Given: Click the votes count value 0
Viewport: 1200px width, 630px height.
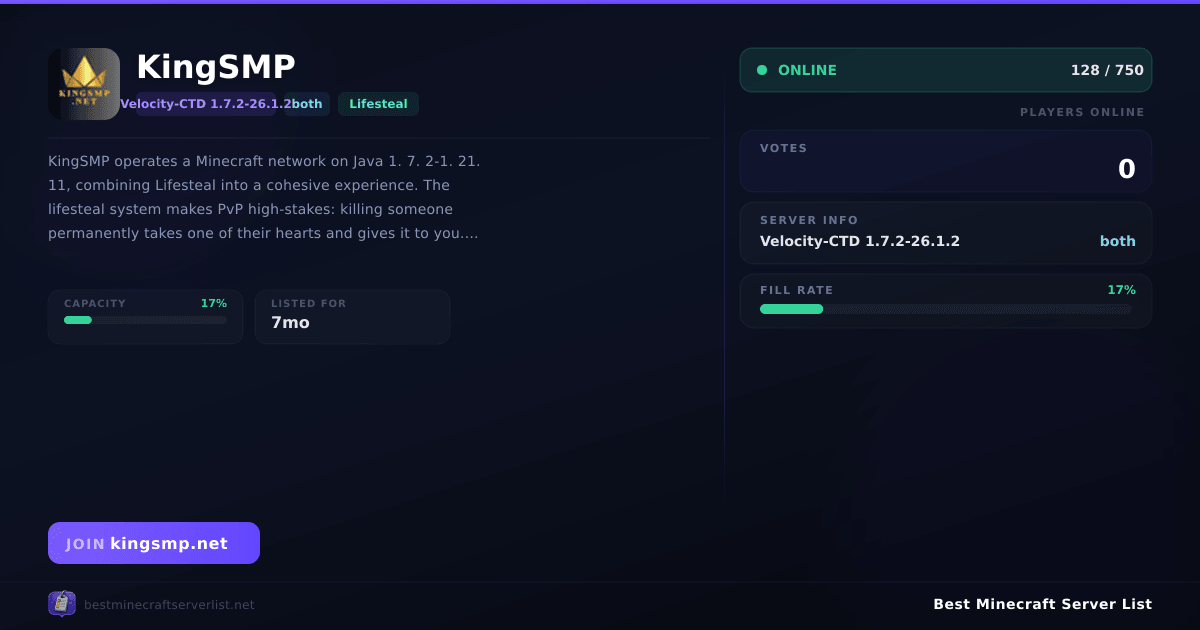Looking at the screenshot, I should pos(1126,170).
